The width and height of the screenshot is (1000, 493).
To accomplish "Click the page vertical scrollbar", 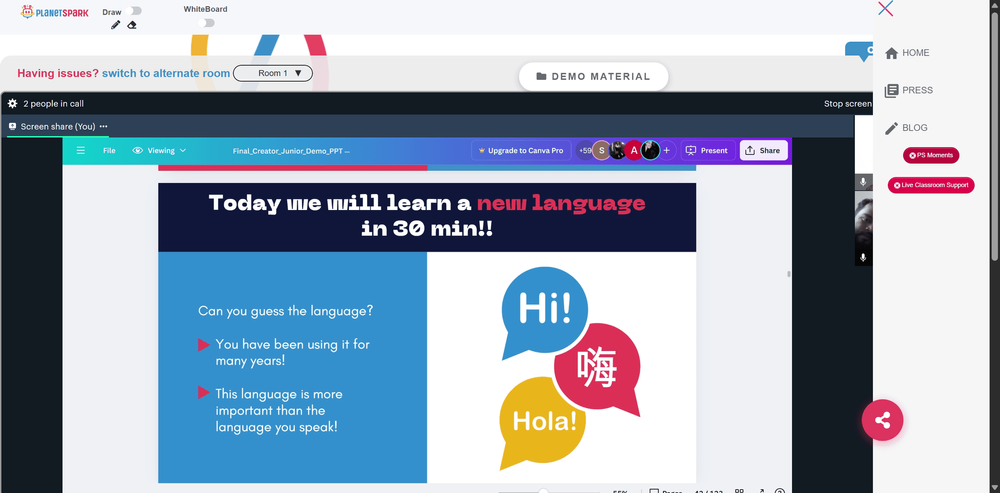I will tap(995, 134).
